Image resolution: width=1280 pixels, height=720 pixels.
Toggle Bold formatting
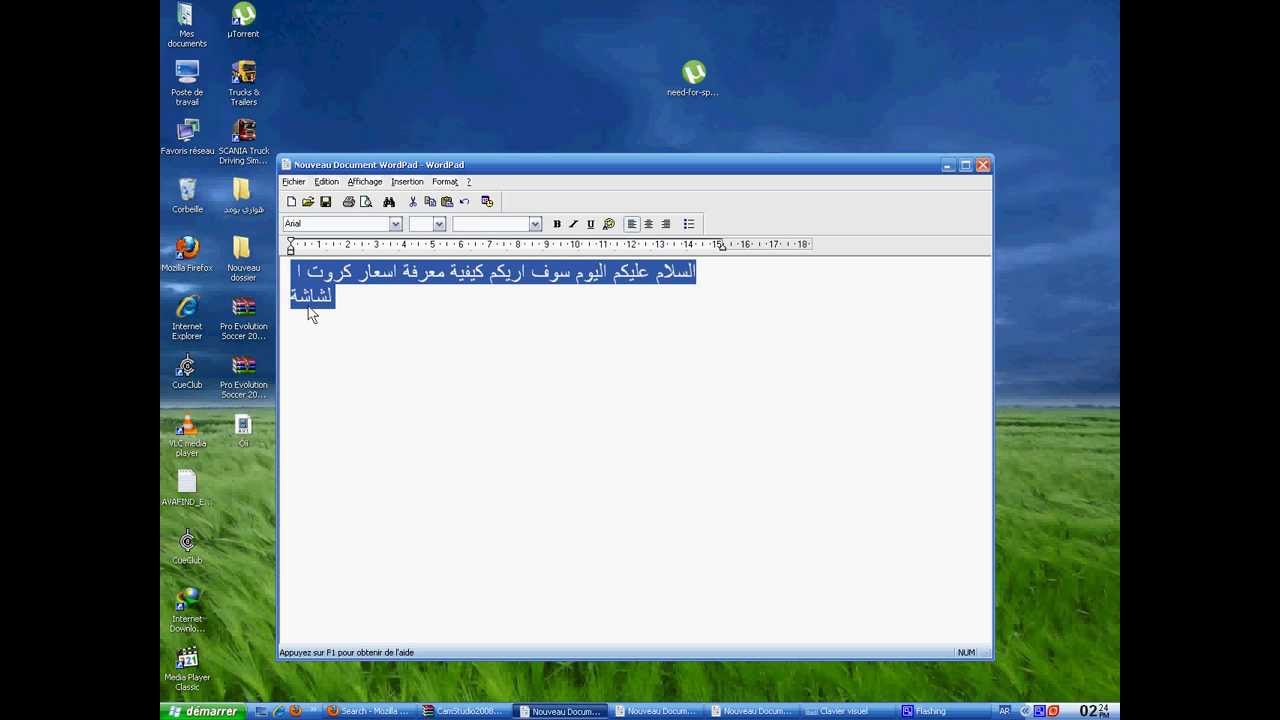pyautogui.click(x=557, y=224)
